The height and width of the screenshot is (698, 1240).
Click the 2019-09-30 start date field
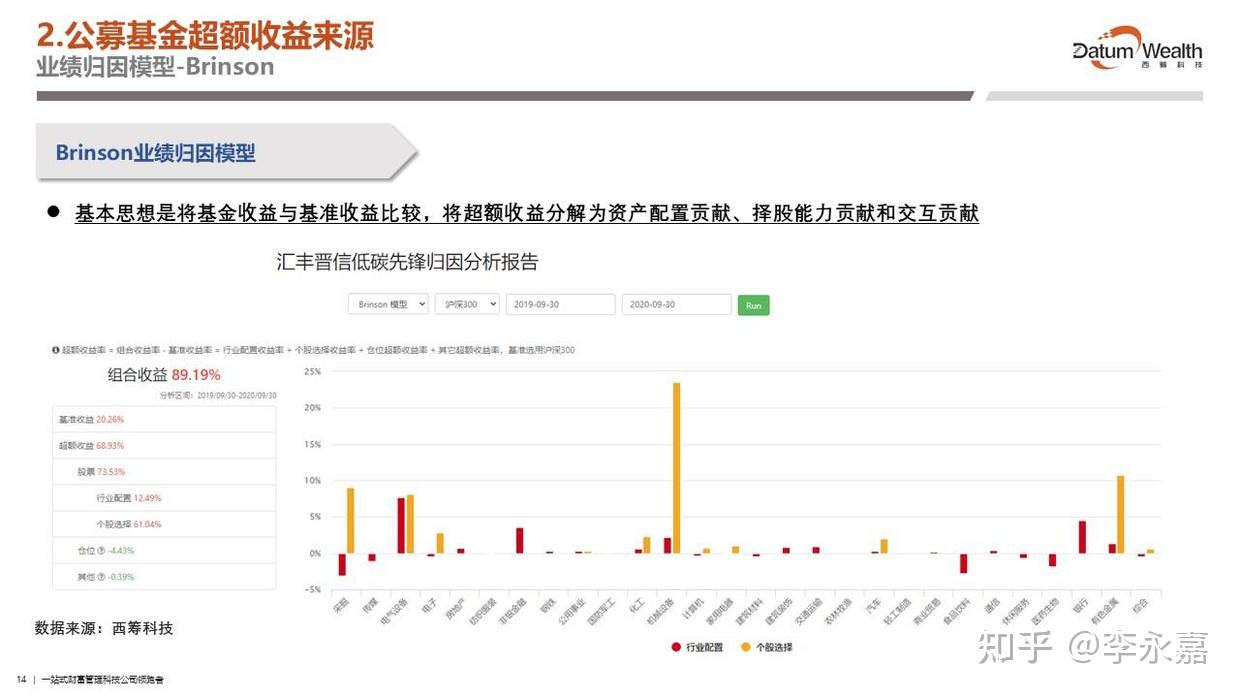coord(560,304)
